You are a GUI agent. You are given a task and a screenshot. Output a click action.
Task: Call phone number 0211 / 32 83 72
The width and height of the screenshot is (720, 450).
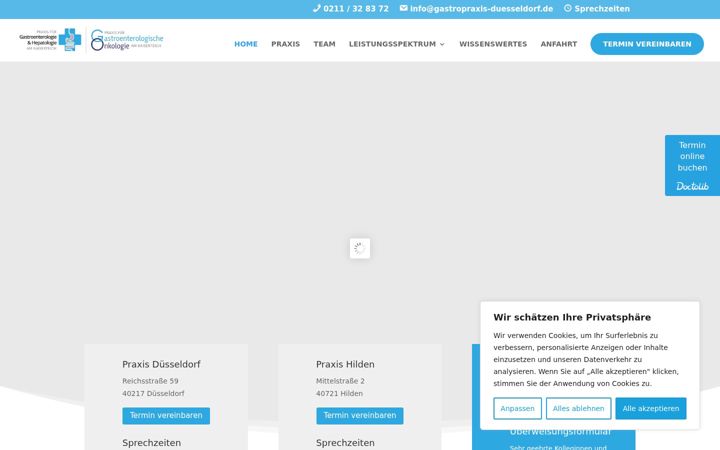[x=356, y=9]
